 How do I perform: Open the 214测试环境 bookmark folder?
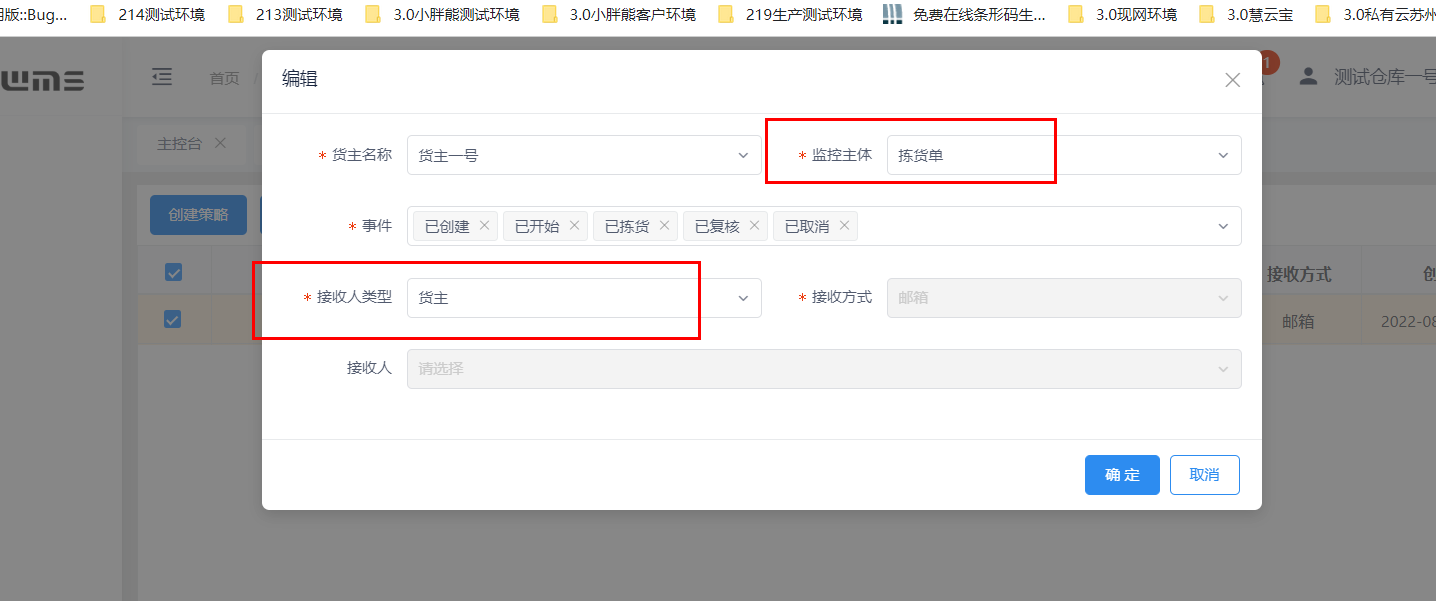click(x=146, y=14)
